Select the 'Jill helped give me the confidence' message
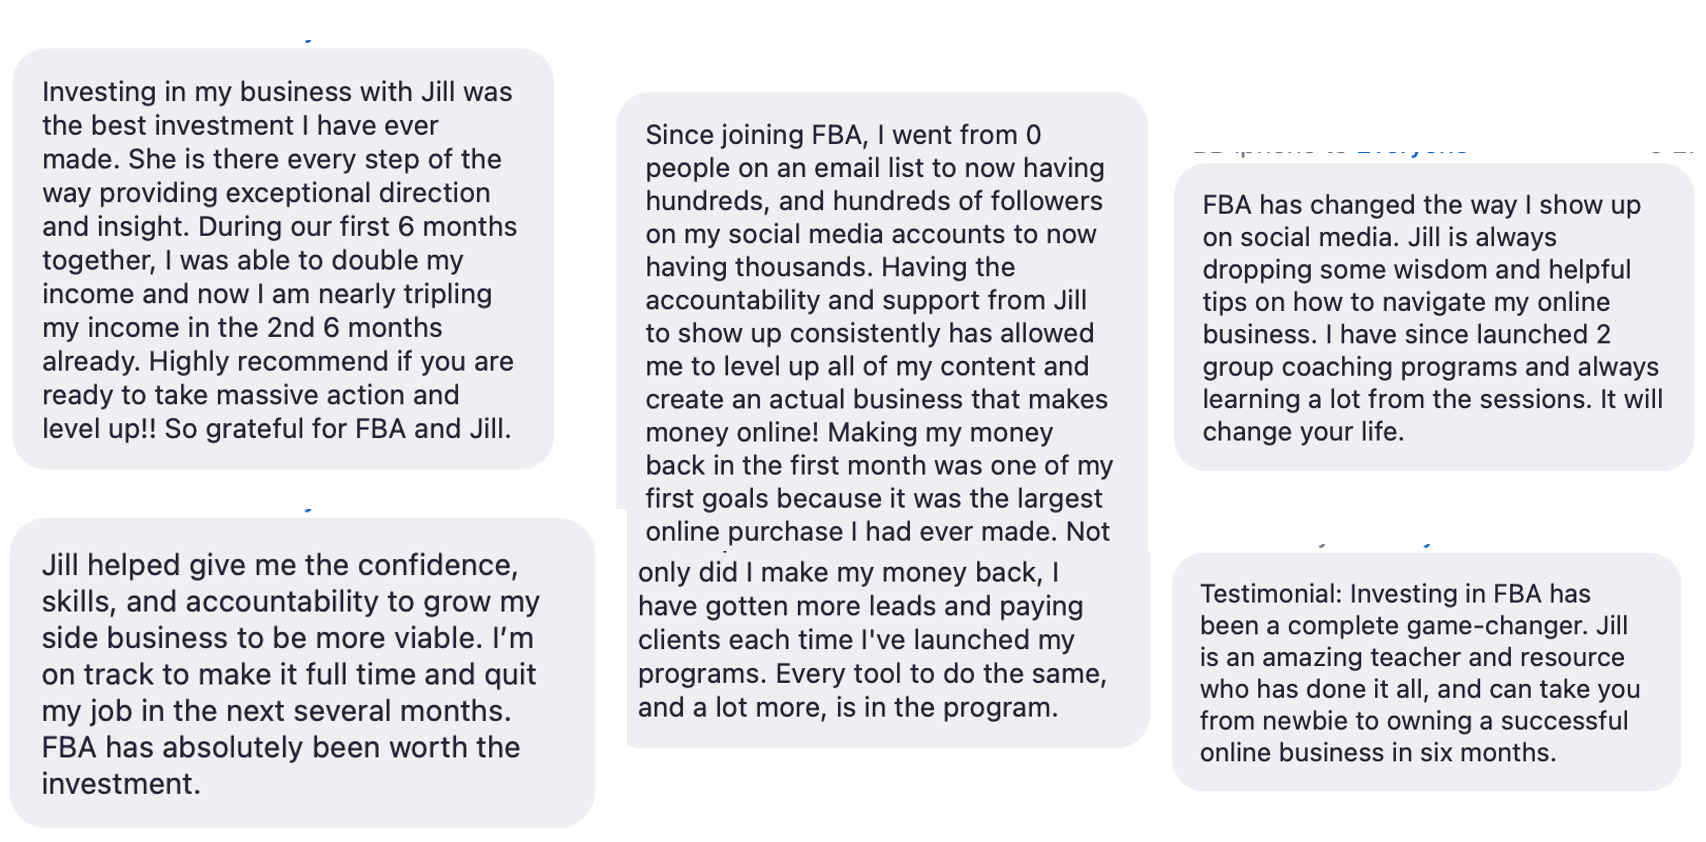The image size is (1706, 842). [302, 673]
